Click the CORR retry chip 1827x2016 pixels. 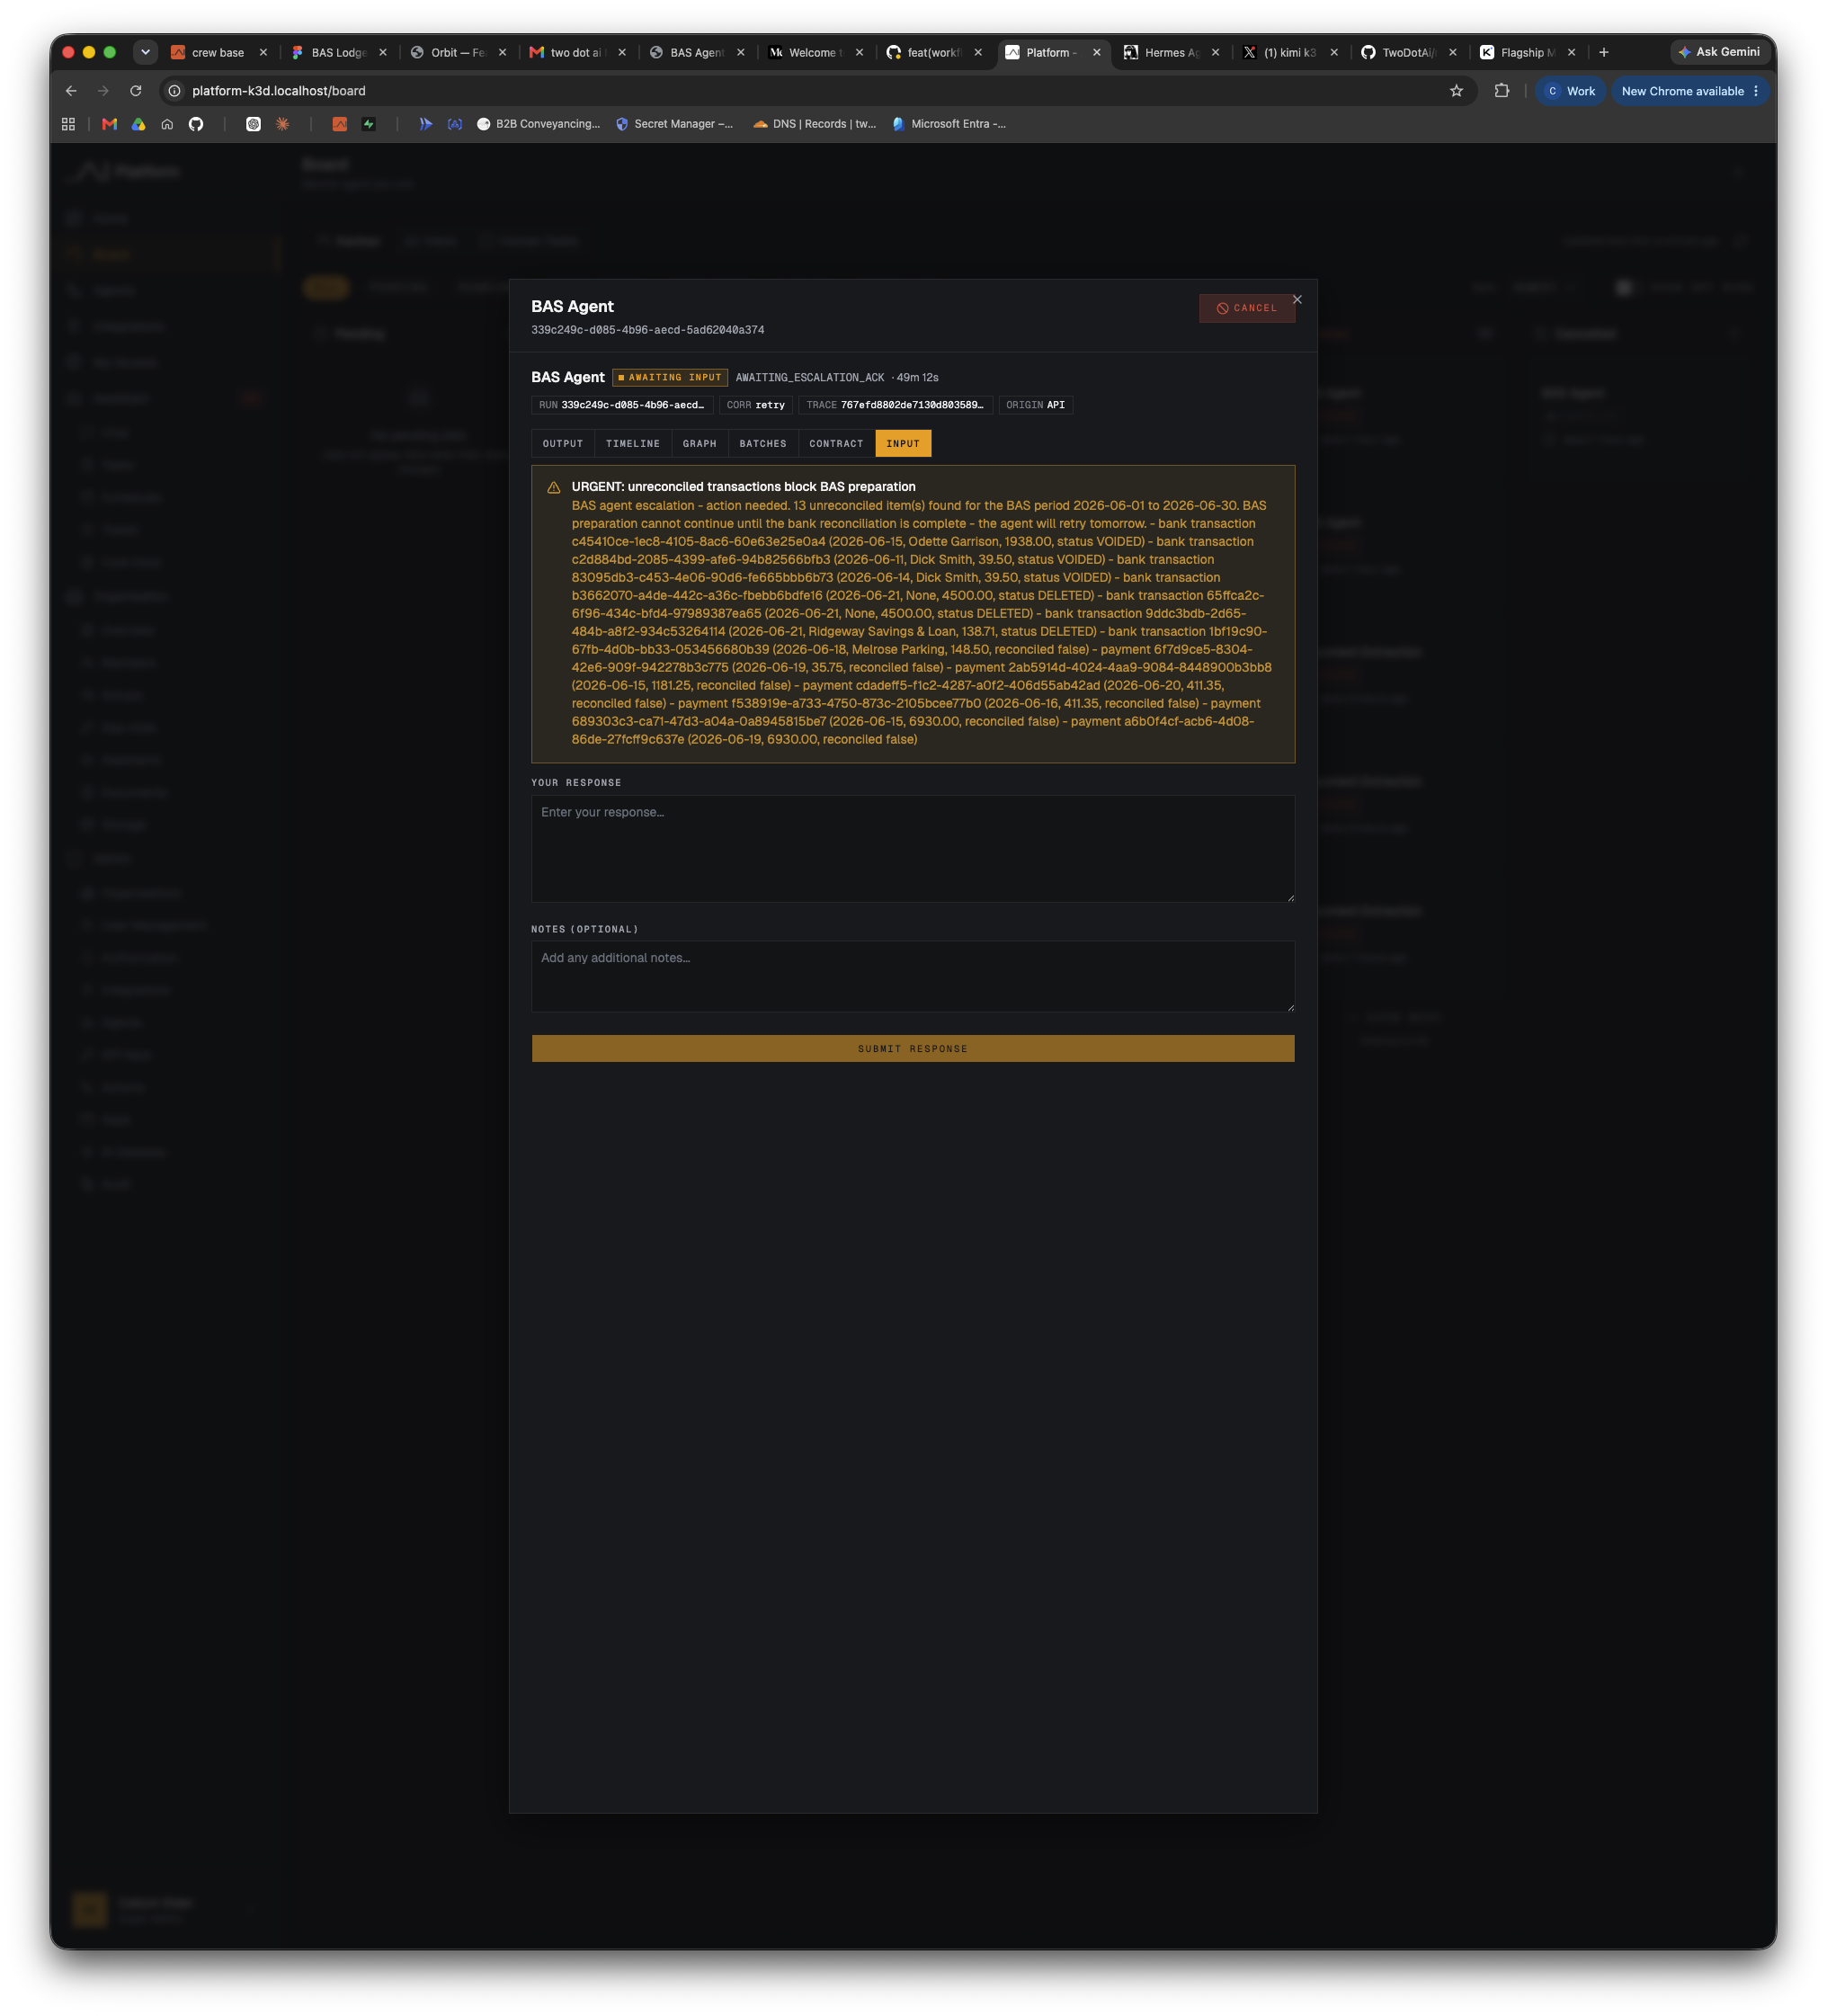(x=756, y=405)
